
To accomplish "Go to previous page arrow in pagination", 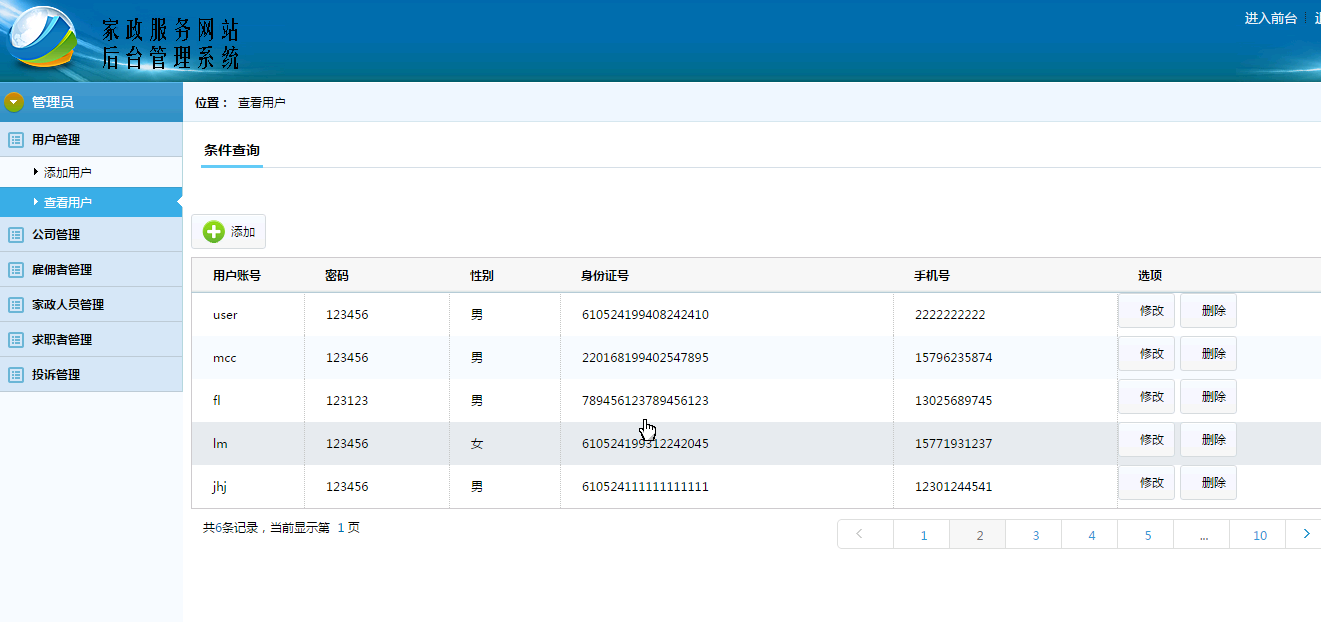I will click(865, 534).
